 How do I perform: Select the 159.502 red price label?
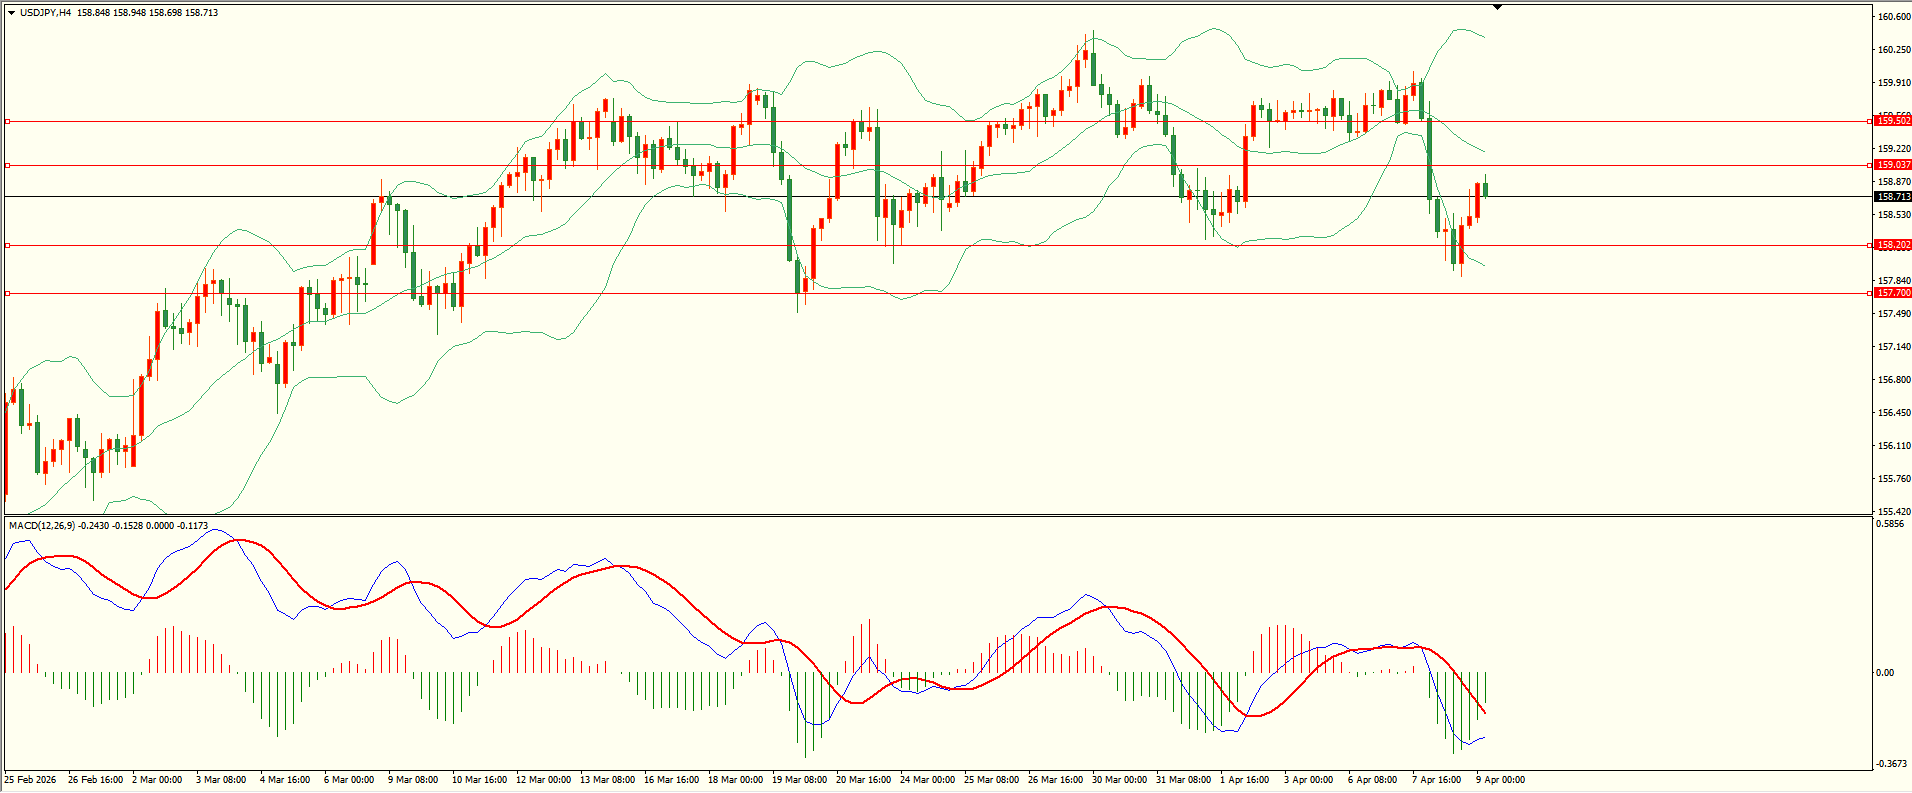tap(1893, 121)
